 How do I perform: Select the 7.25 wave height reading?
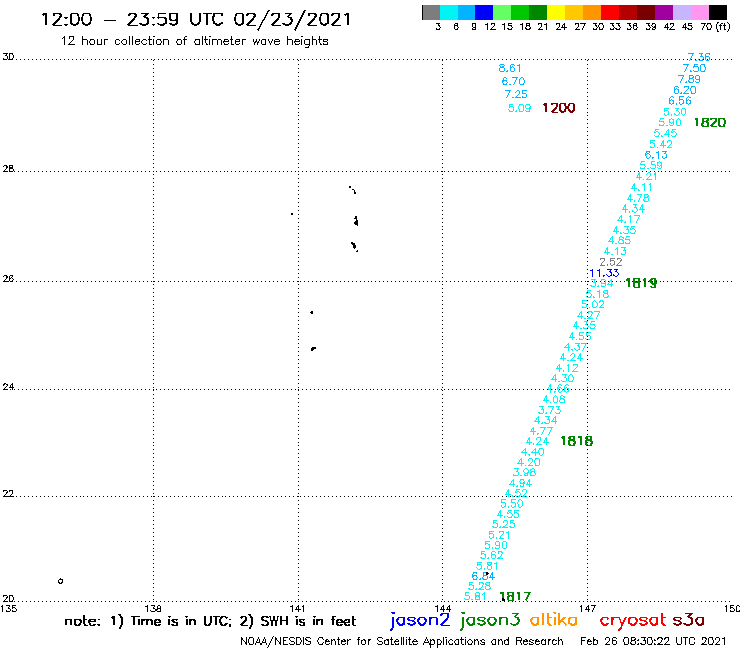pos(516,94)
